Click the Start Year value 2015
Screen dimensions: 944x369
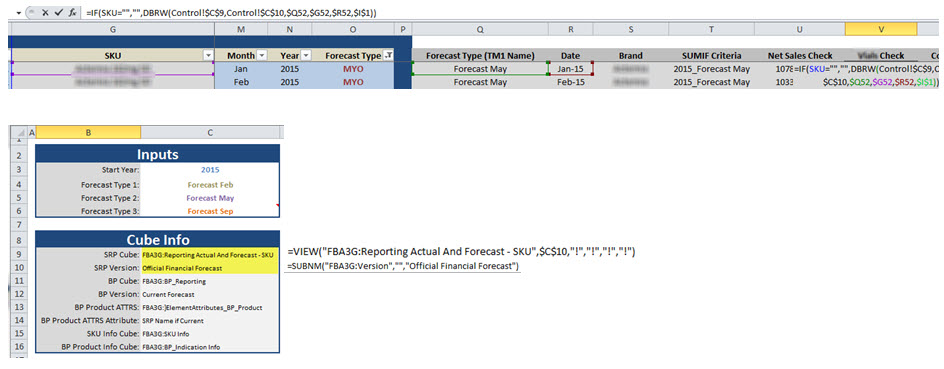click(210, 170)
